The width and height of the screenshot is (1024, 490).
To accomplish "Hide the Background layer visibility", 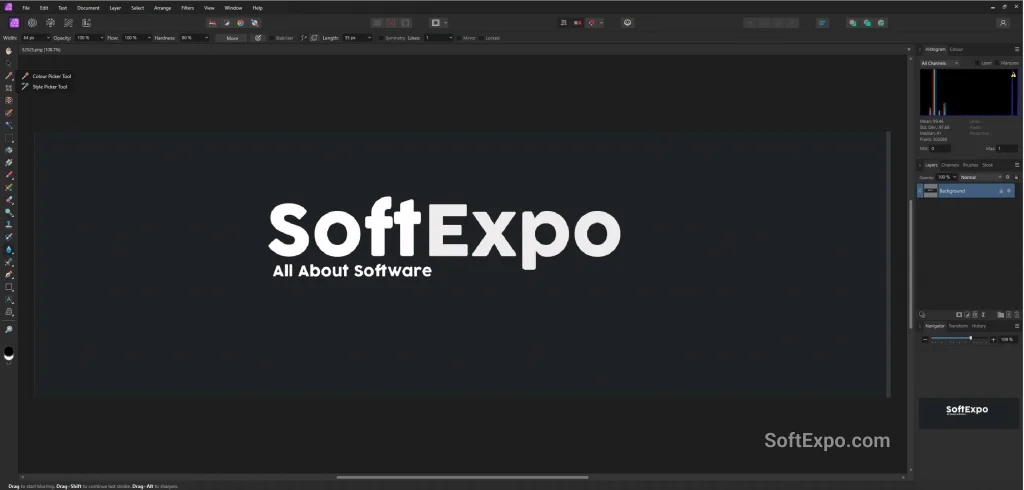I will [x=1009, y=190].
